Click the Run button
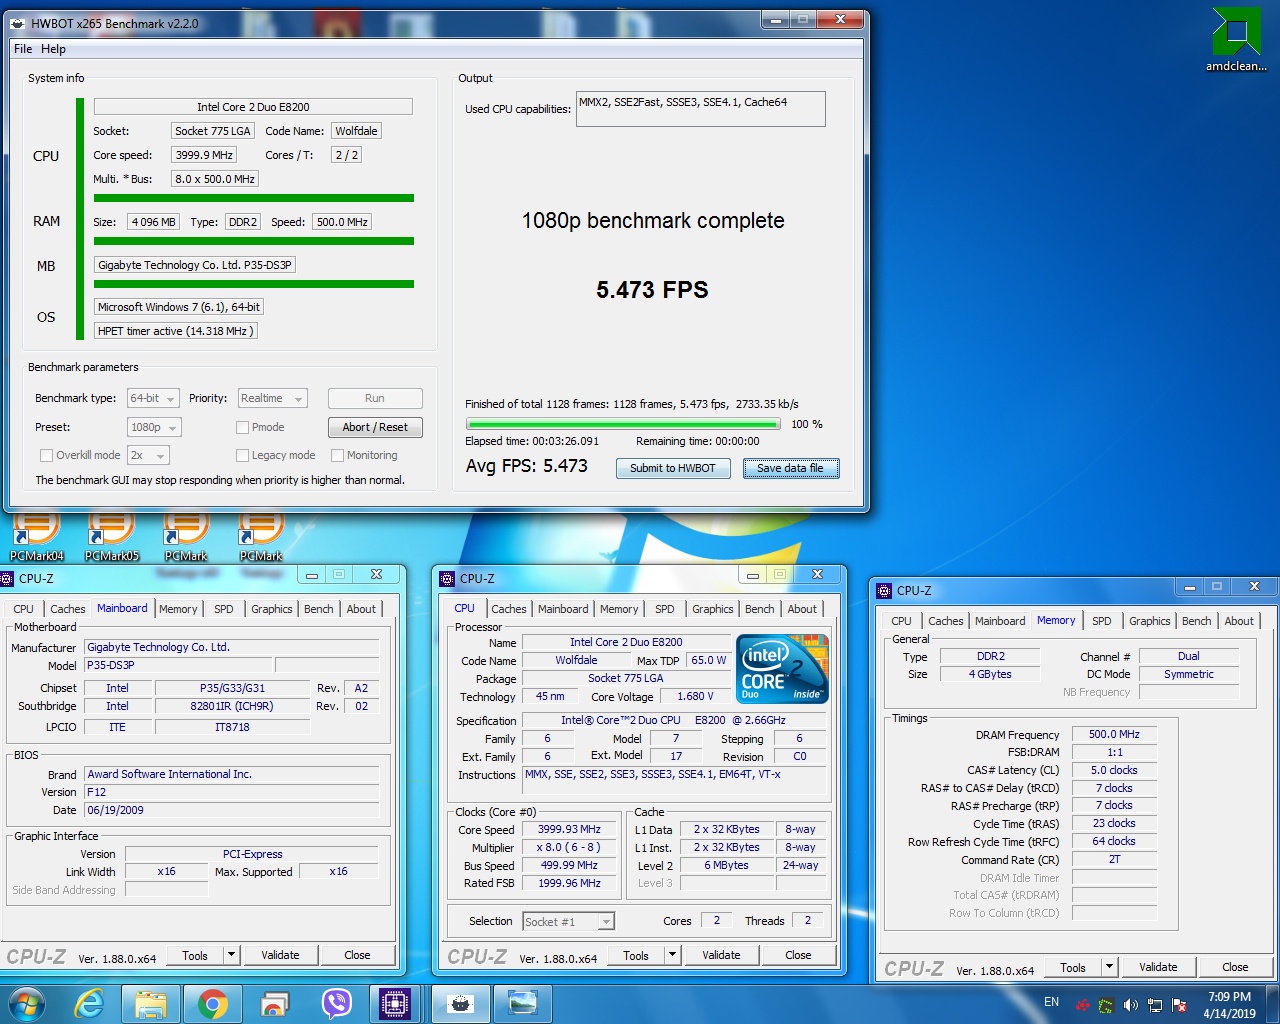Viewport: 1280px width, 1024px height. [x=375, y=398]
